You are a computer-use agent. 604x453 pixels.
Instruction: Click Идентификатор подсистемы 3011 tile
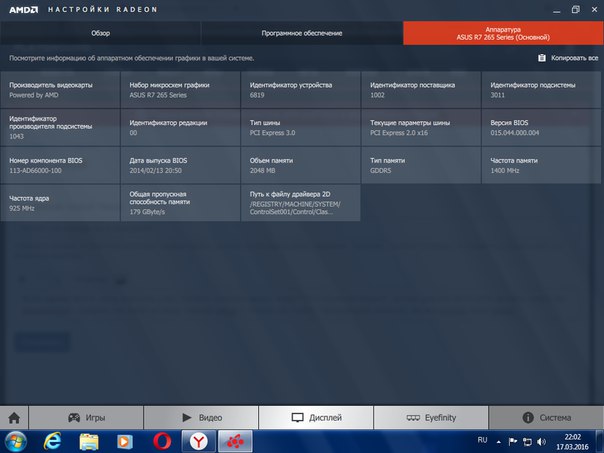tap(541, 90)
